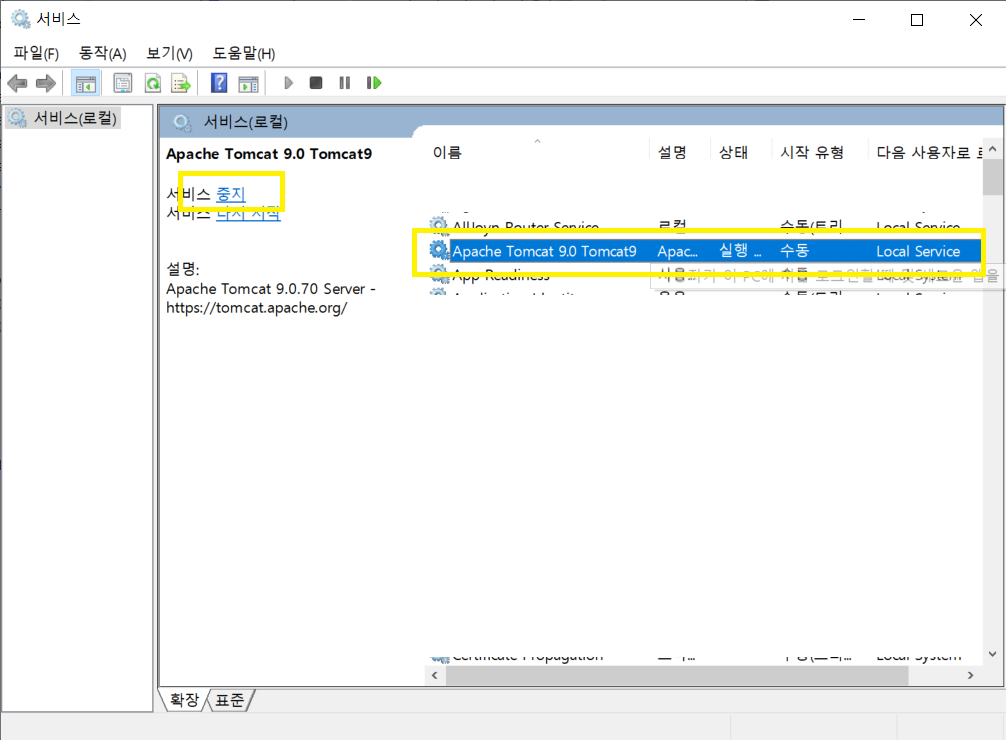1006x740 pixels.
Task: Close the 서비스 window
Action: [x=976, y=20]
